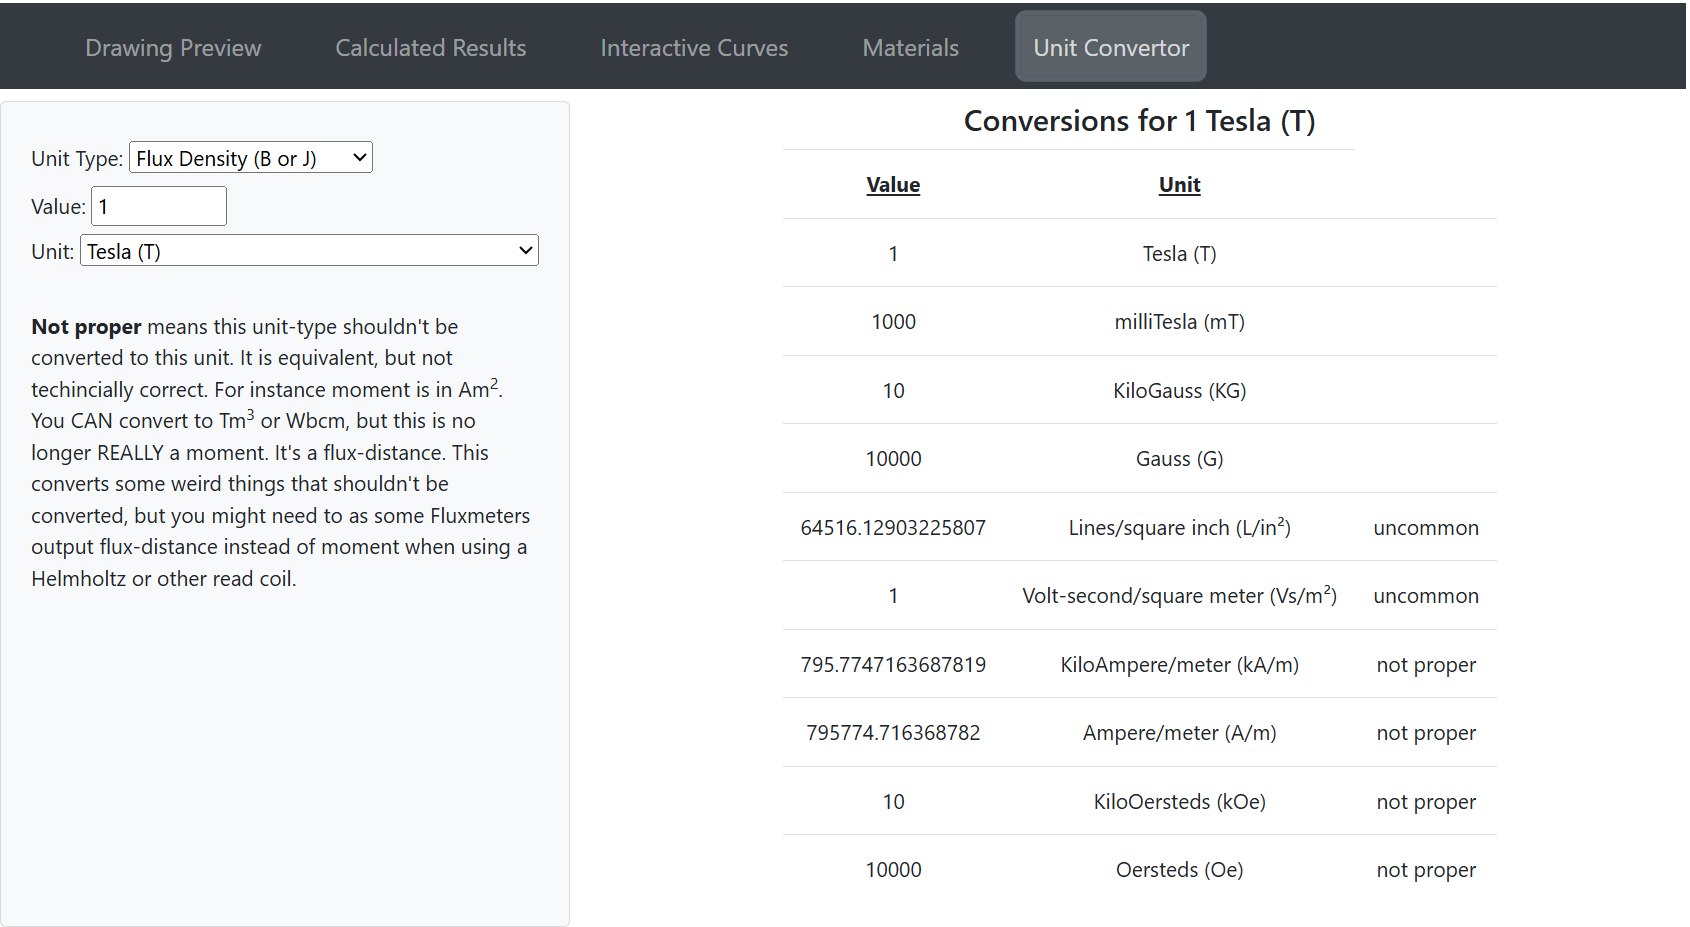Click the Lines/square inch unit cell

point(1179,528)
